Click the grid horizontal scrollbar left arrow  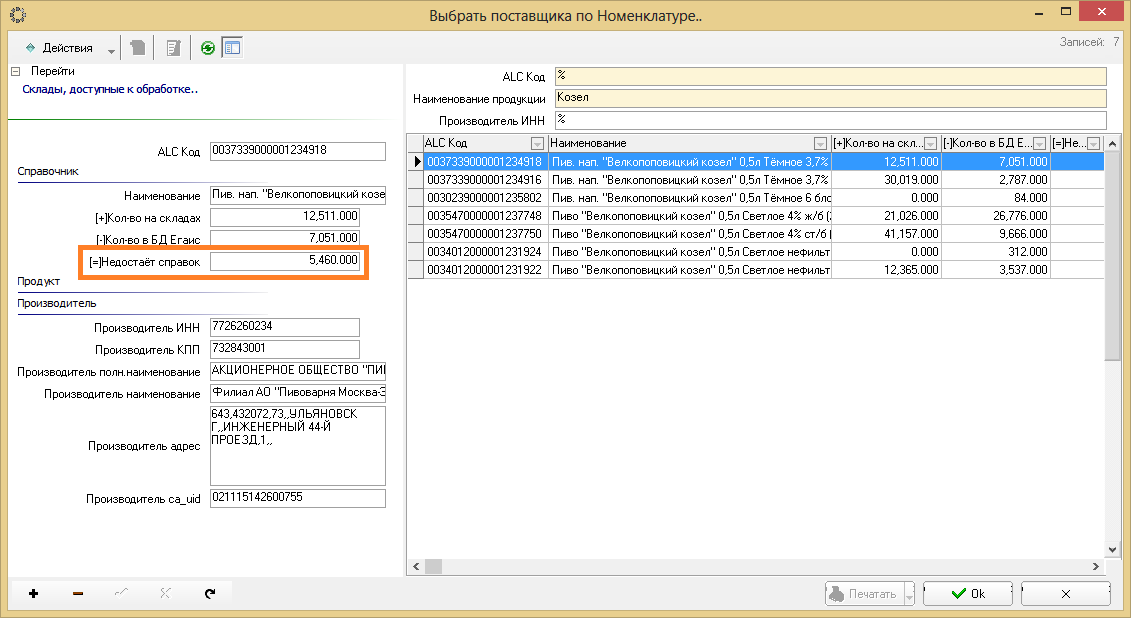415,567
